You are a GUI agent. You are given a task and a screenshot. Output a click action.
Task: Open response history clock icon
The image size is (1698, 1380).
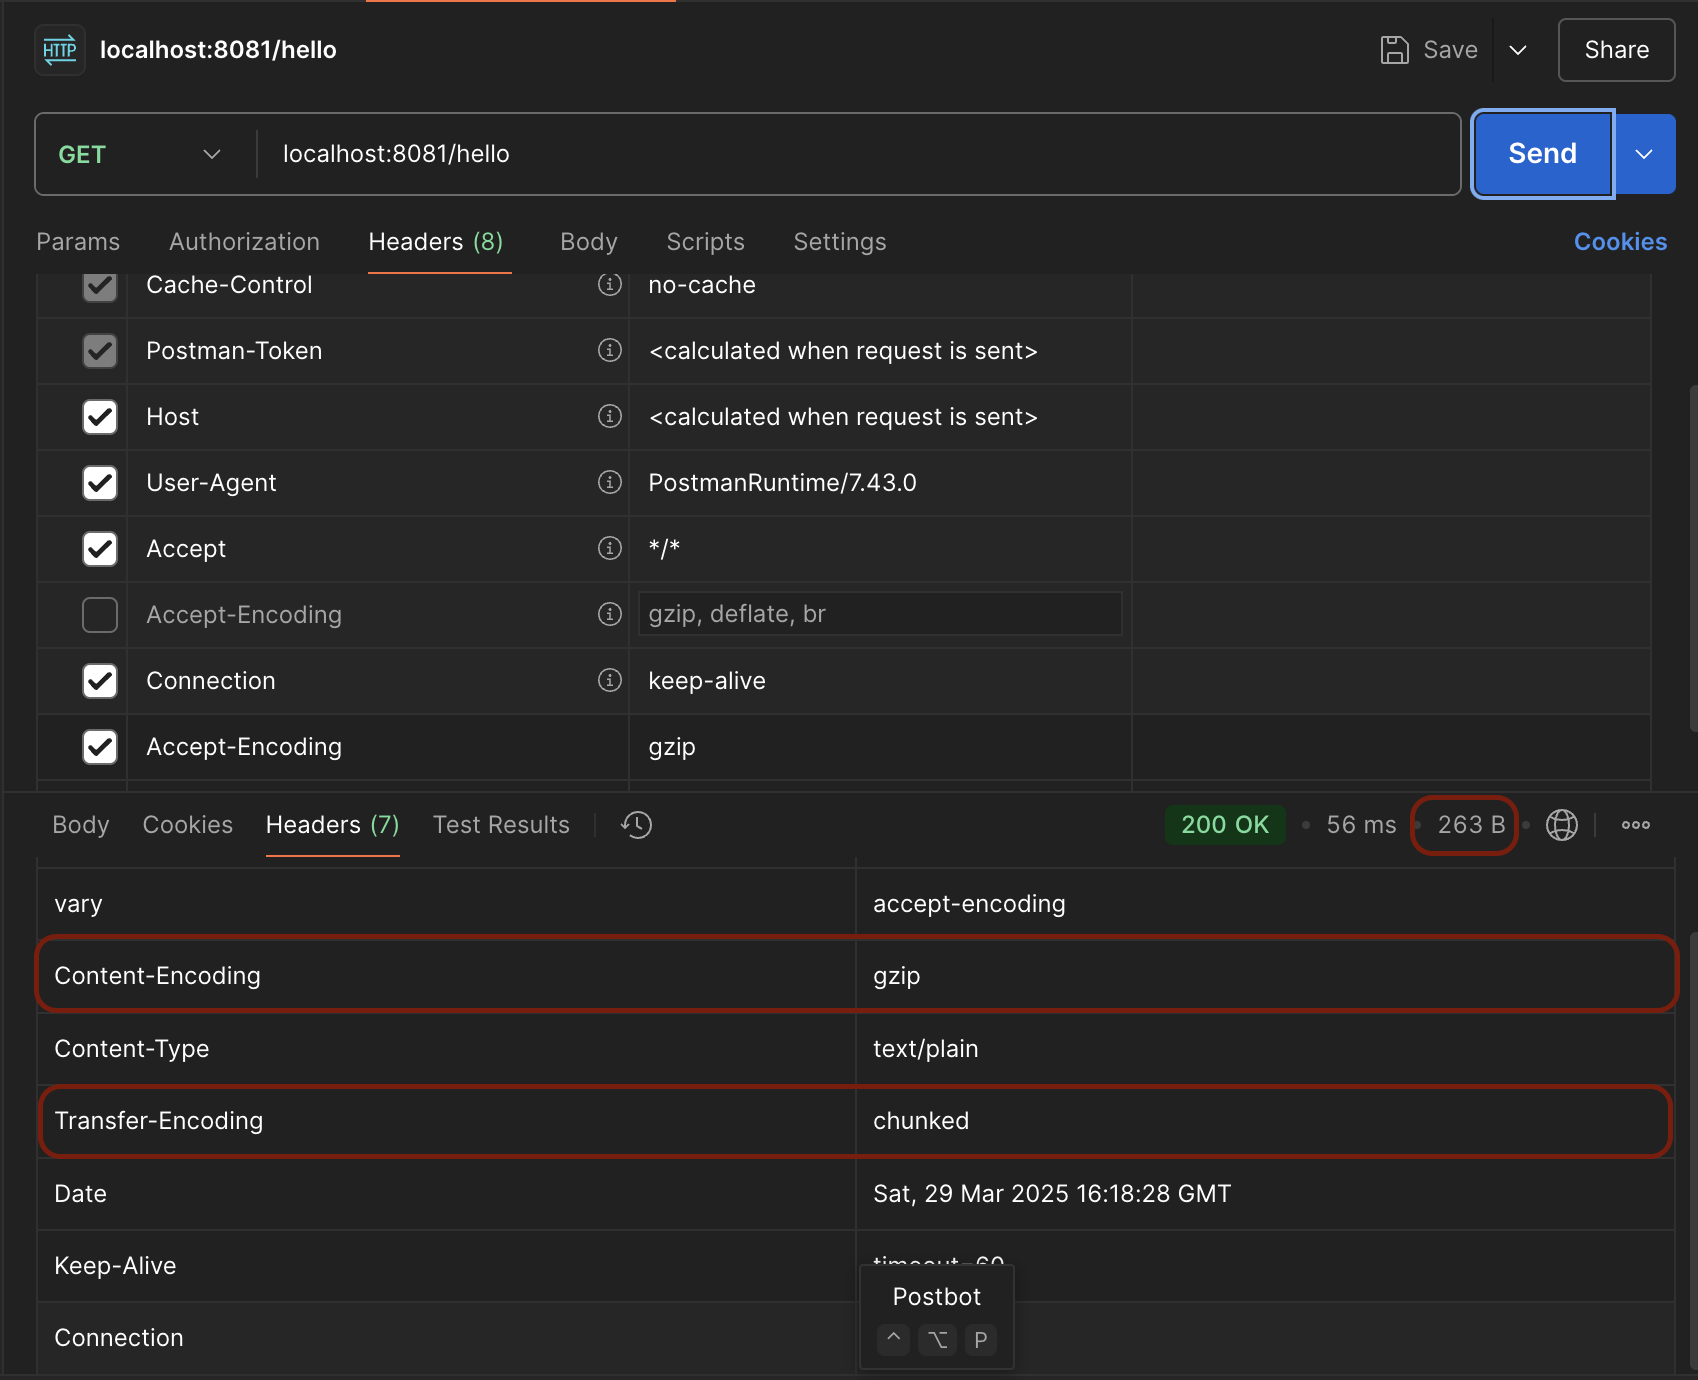(637, 825)
